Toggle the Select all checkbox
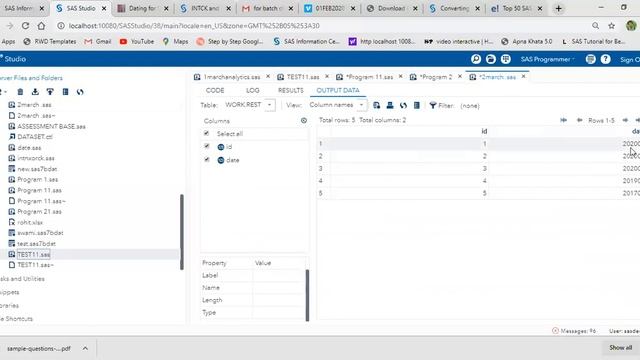 coord(207,133)
